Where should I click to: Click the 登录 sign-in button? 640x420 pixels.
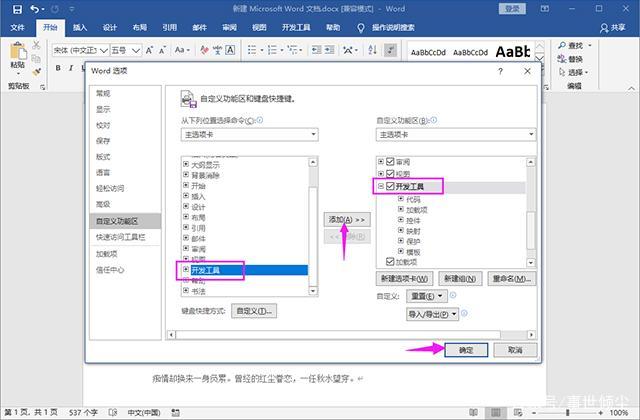coord(512,9)
